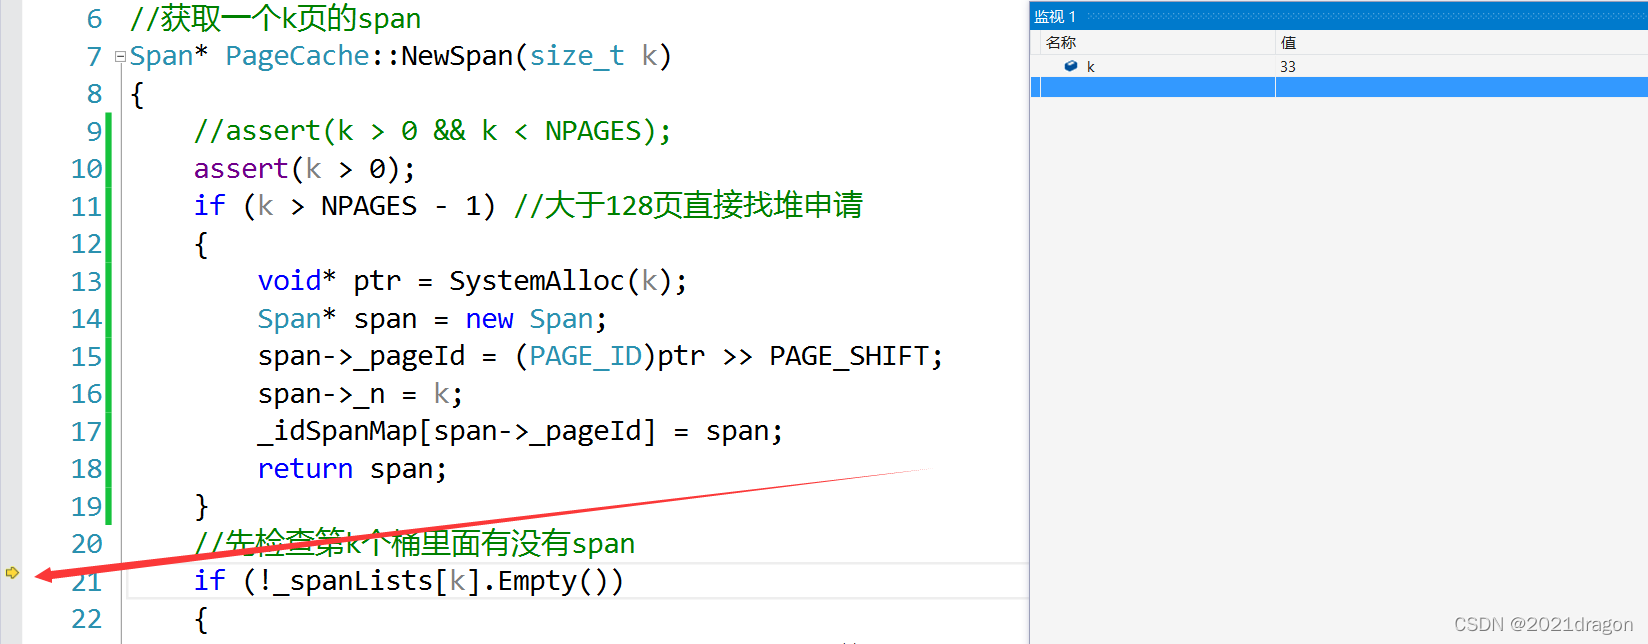
Task: Select value 33 in the Watch window
Action: click(x=1288, y=67)
